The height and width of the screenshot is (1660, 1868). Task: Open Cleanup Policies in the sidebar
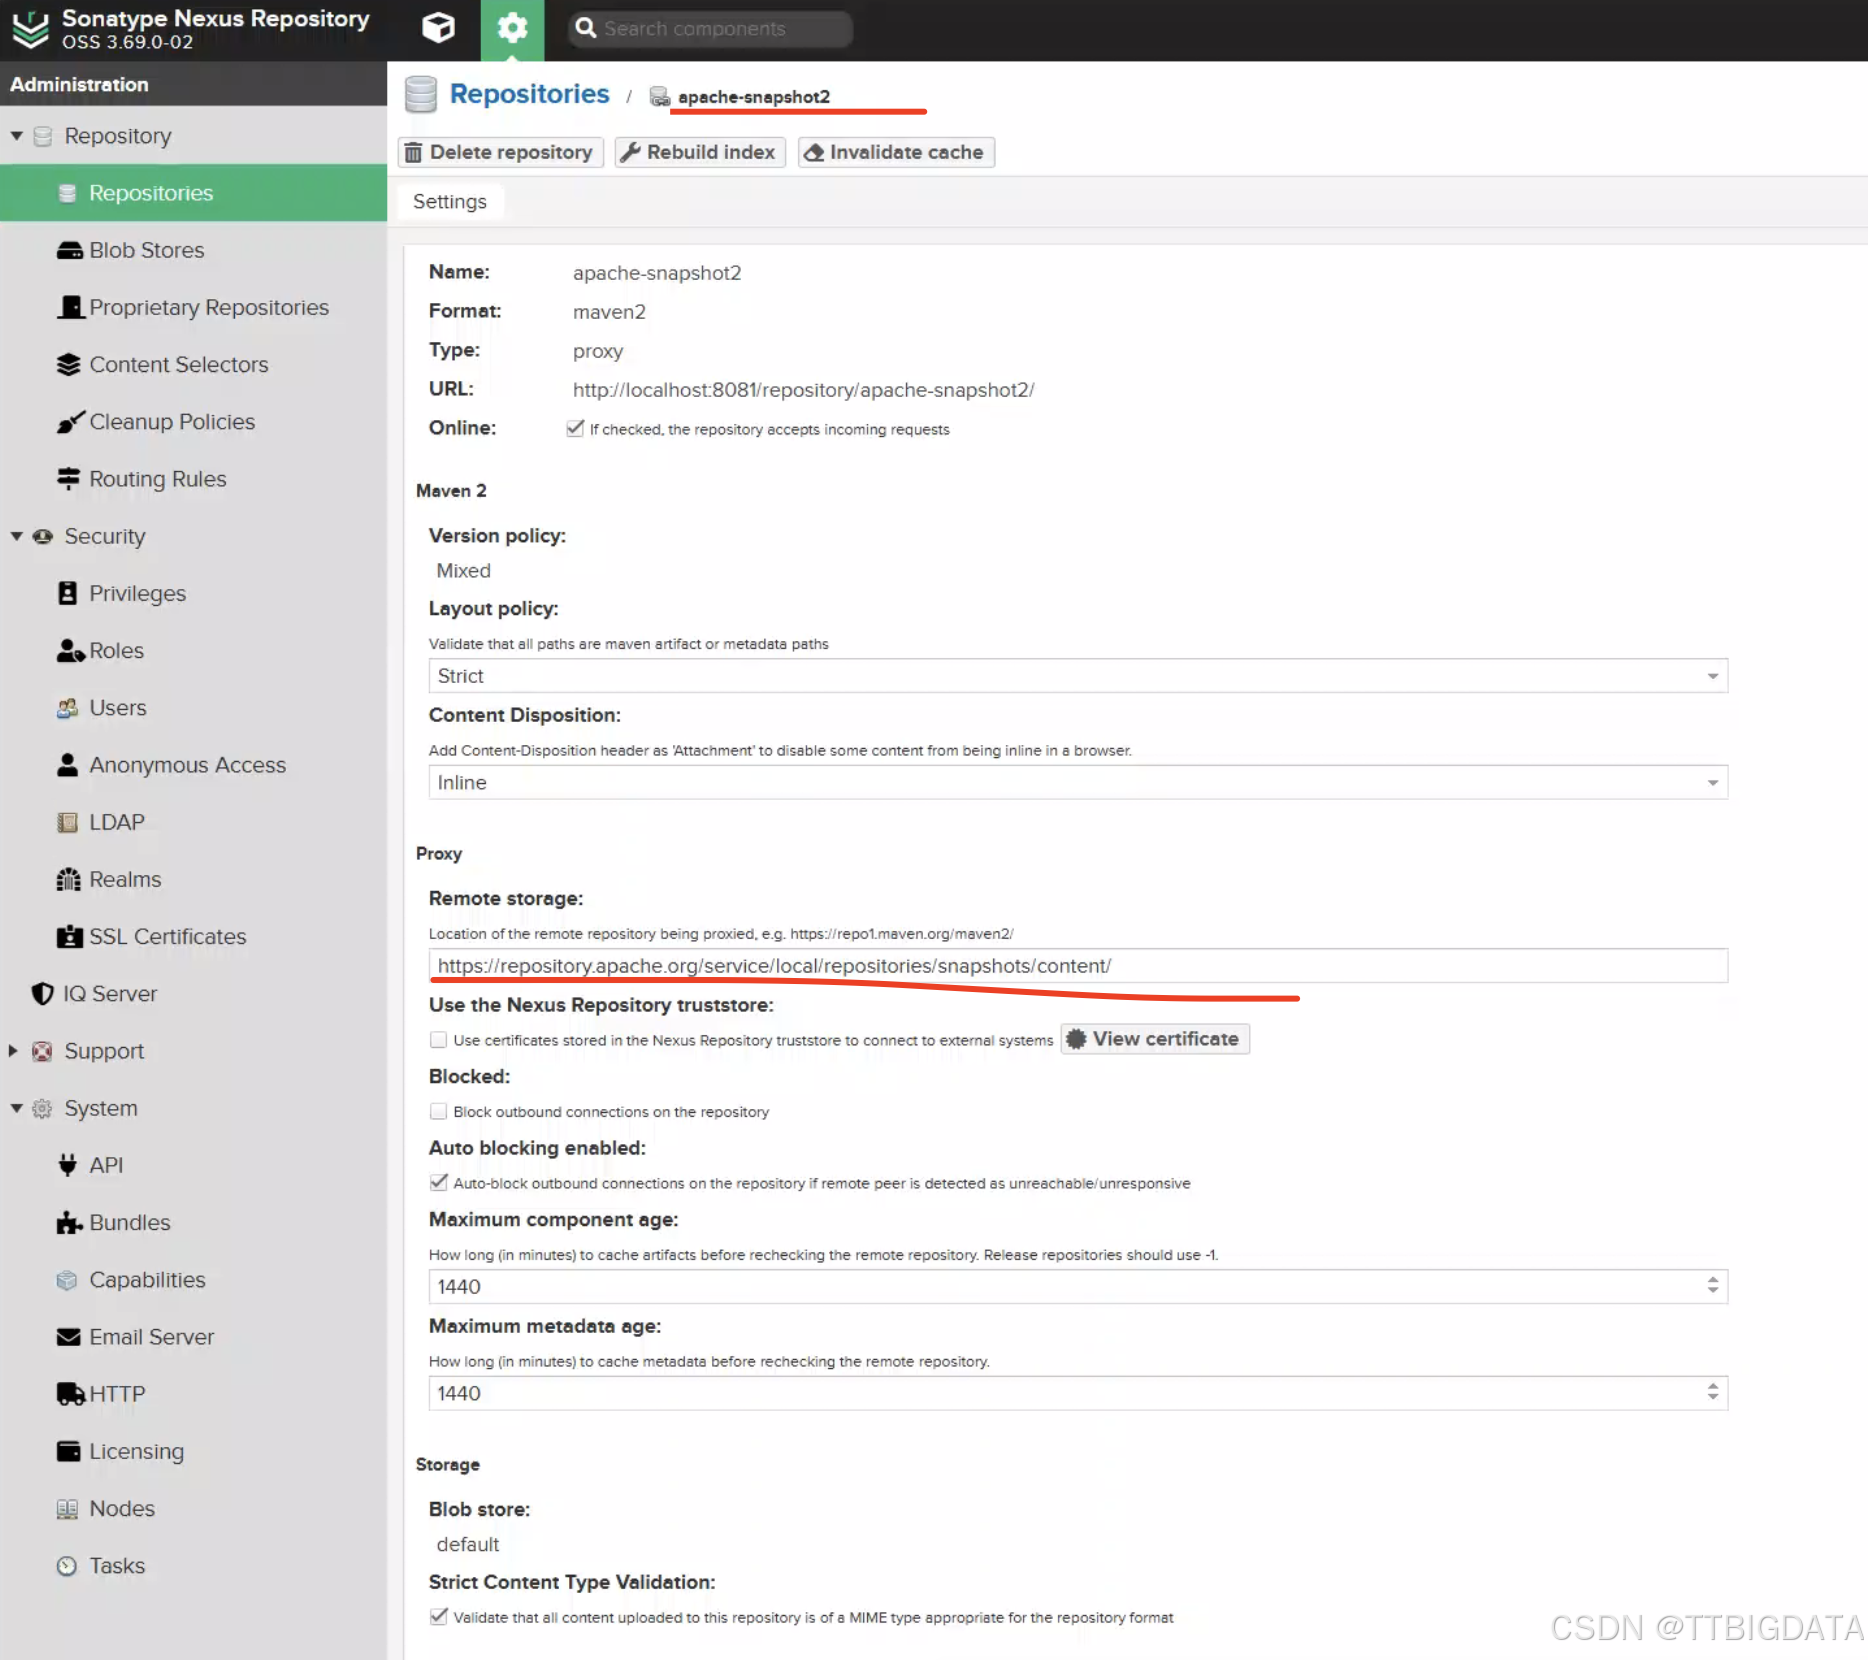point(194,422)
